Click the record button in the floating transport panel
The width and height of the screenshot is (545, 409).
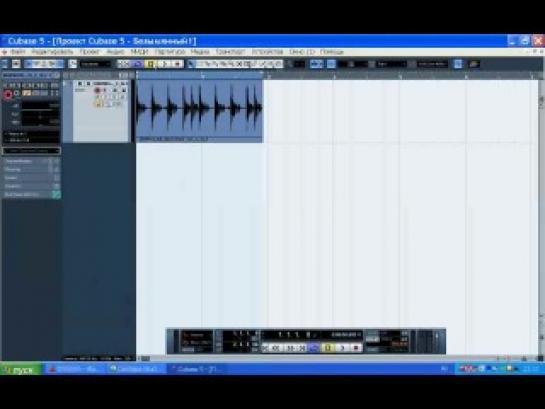356,347
